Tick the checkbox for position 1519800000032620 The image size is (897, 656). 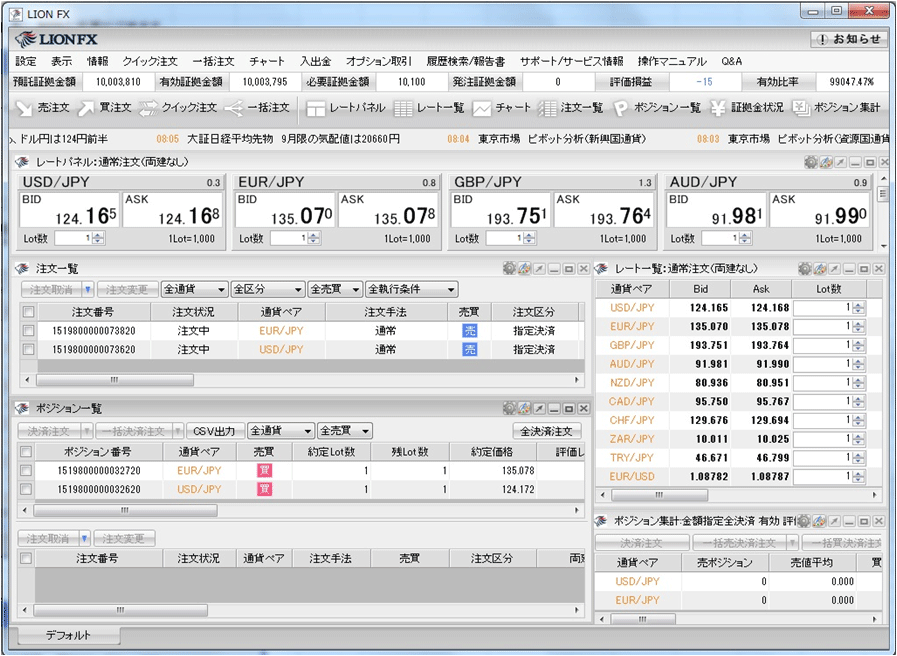(26, 489)
